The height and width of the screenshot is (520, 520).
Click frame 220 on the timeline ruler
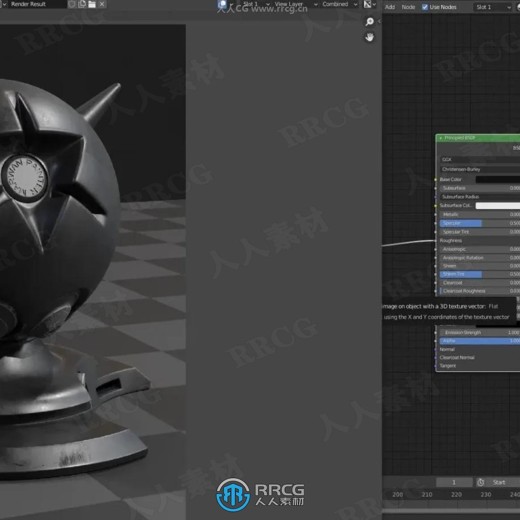pyautogui.click(x=456, y=495)
